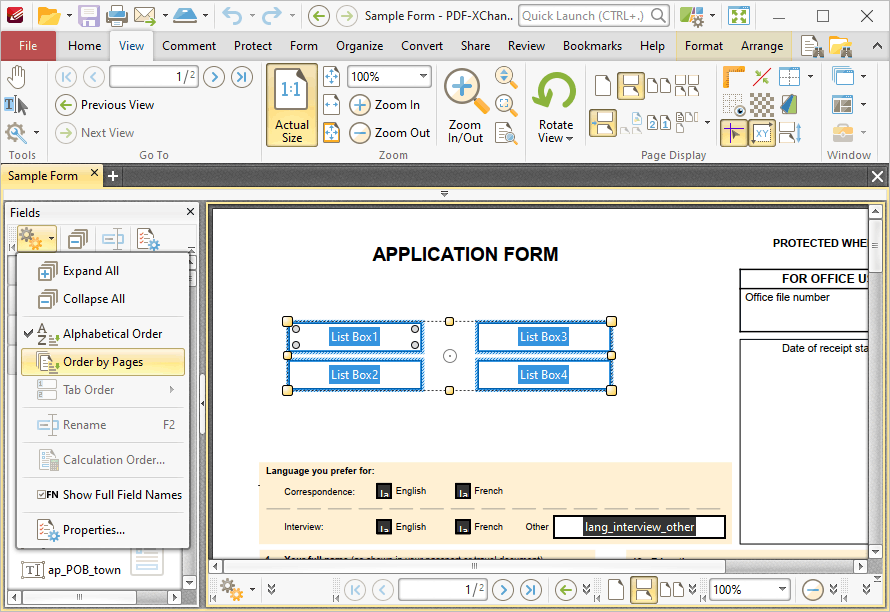
Task: Click Fit Visible zoom icon
Action: coord(331,133)
